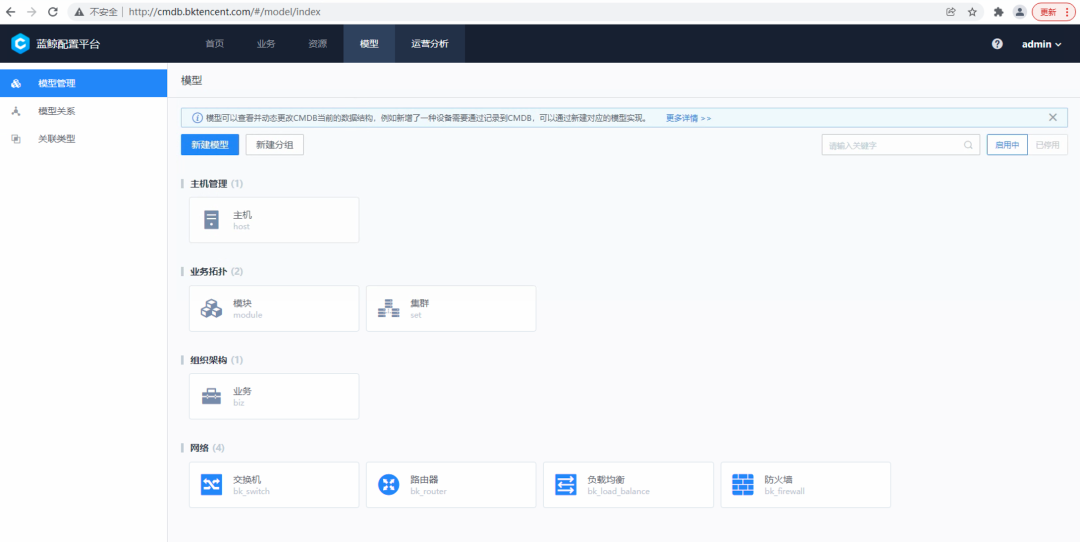Click the 网络 group heading

pyautogui.click(x=199, y=448)
